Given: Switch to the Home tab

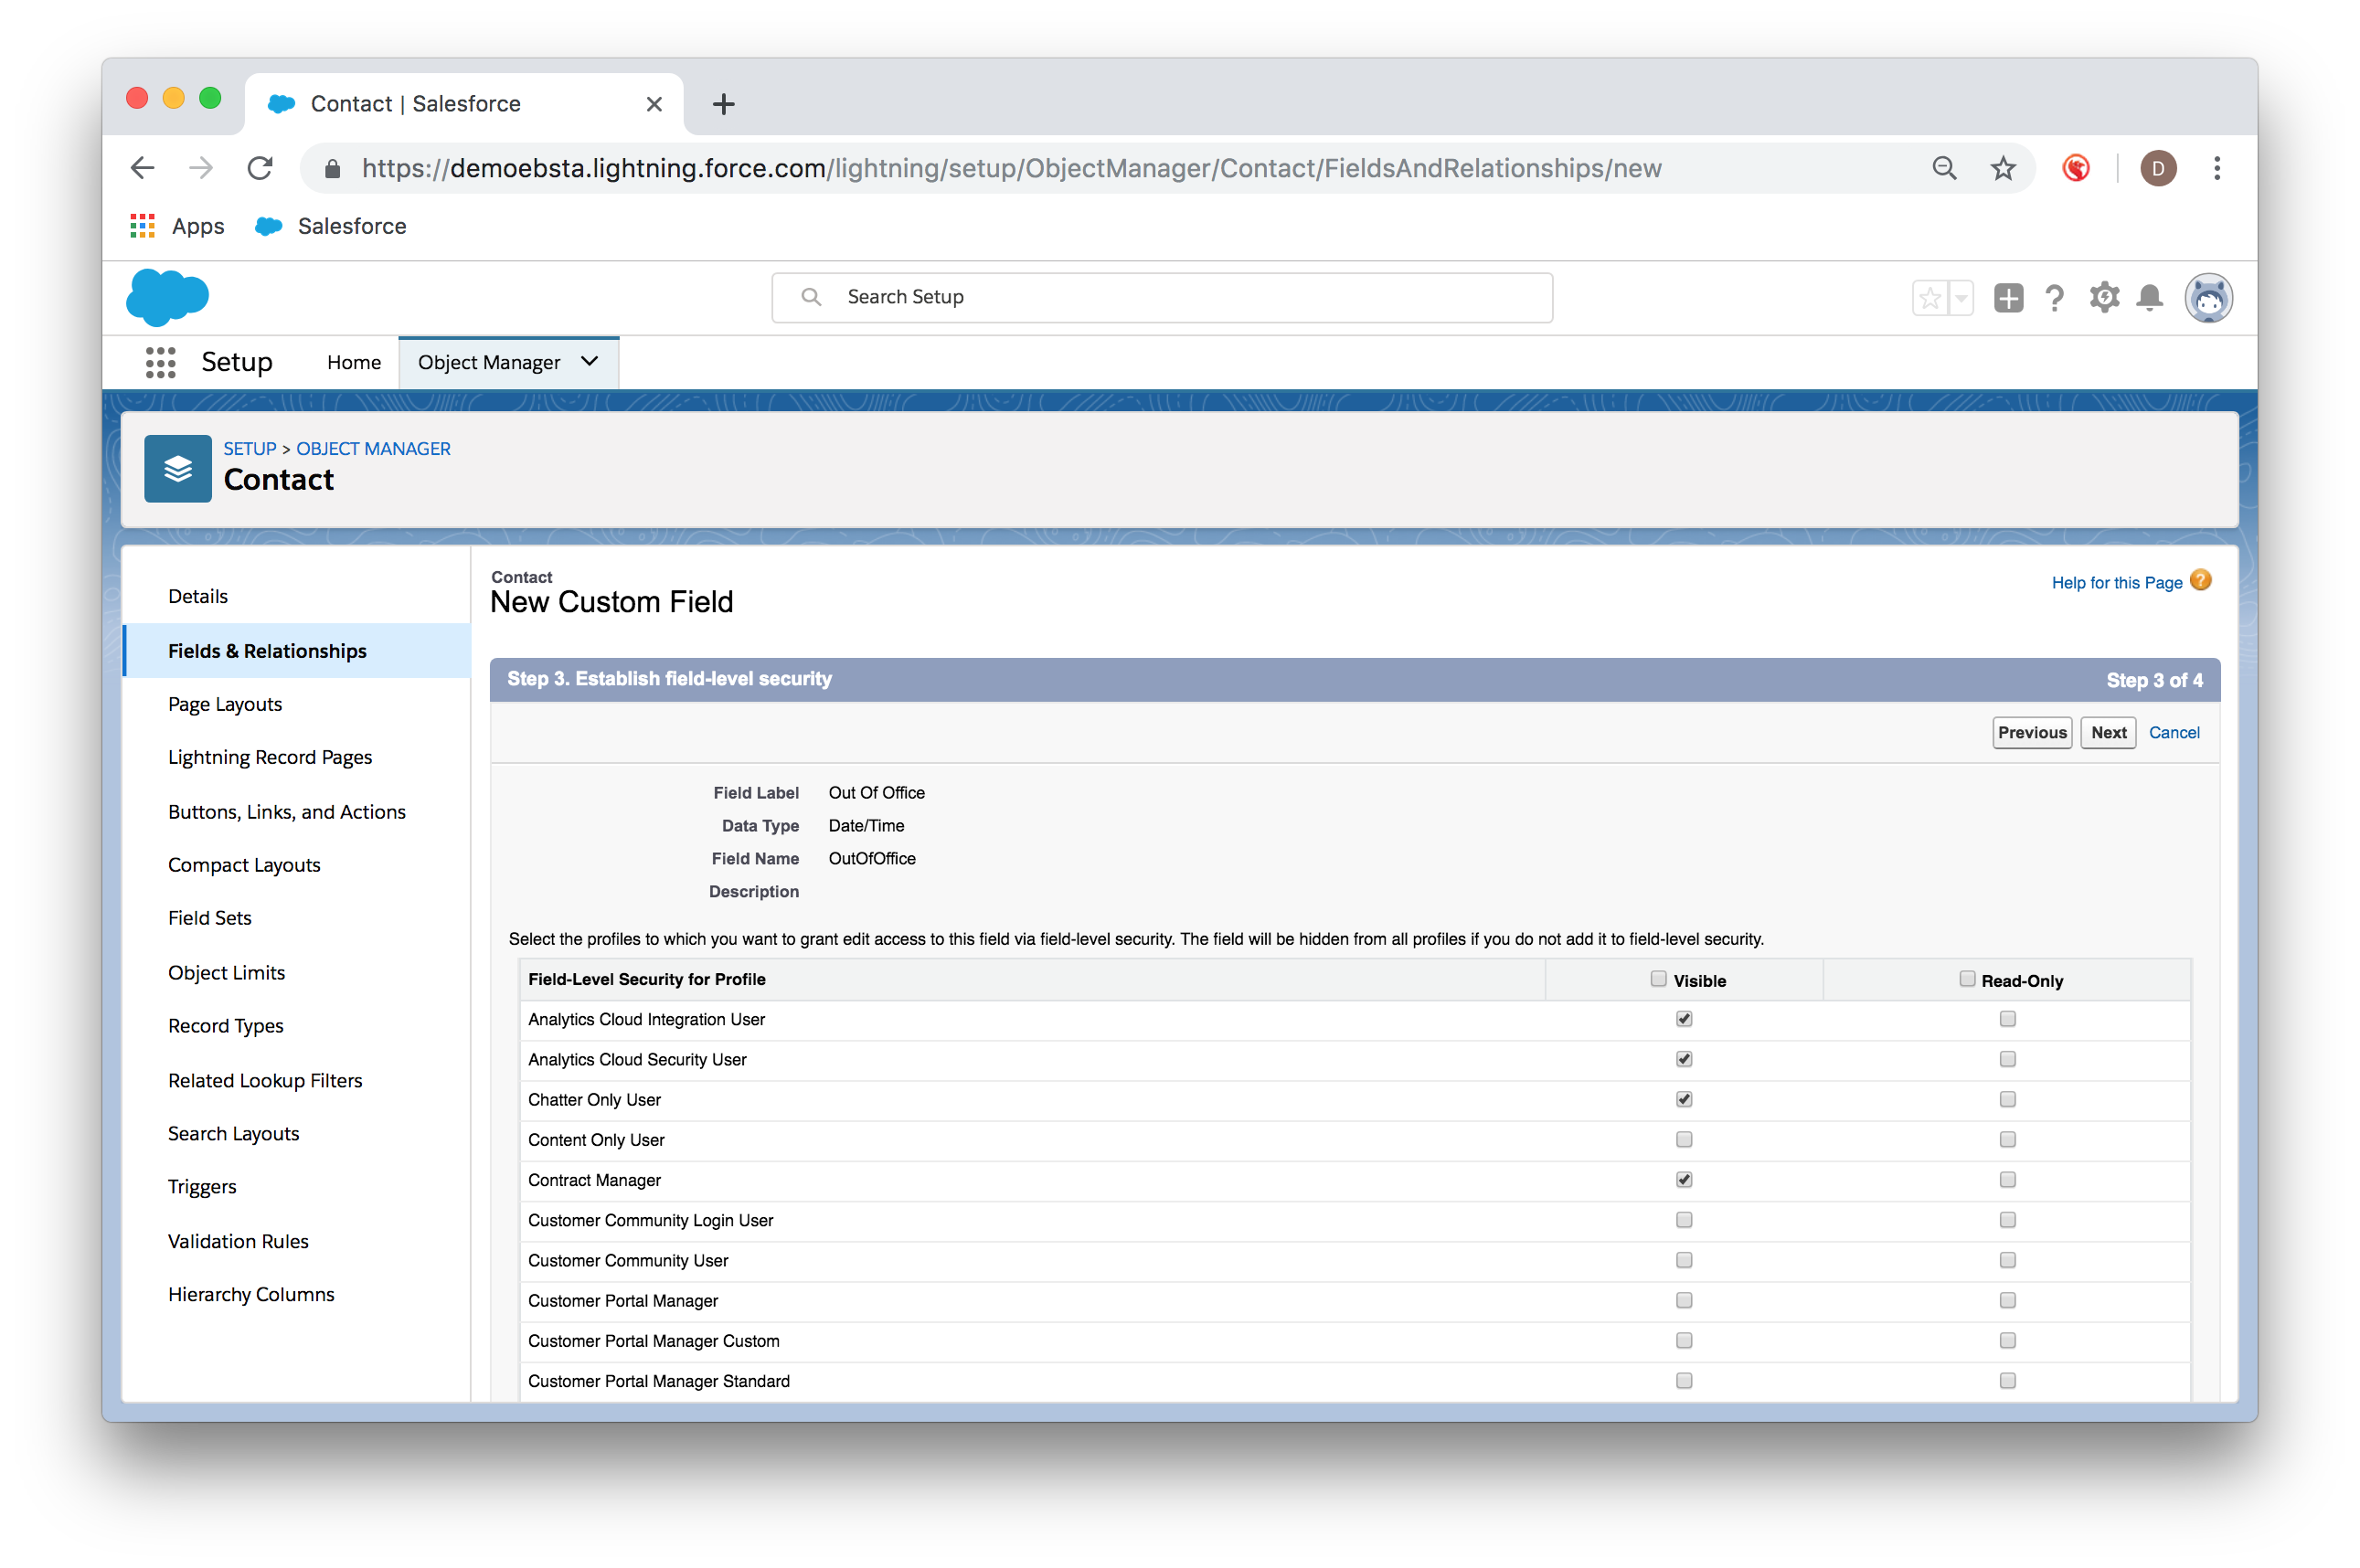Looking at the screenshot, I should click(354, 362).
